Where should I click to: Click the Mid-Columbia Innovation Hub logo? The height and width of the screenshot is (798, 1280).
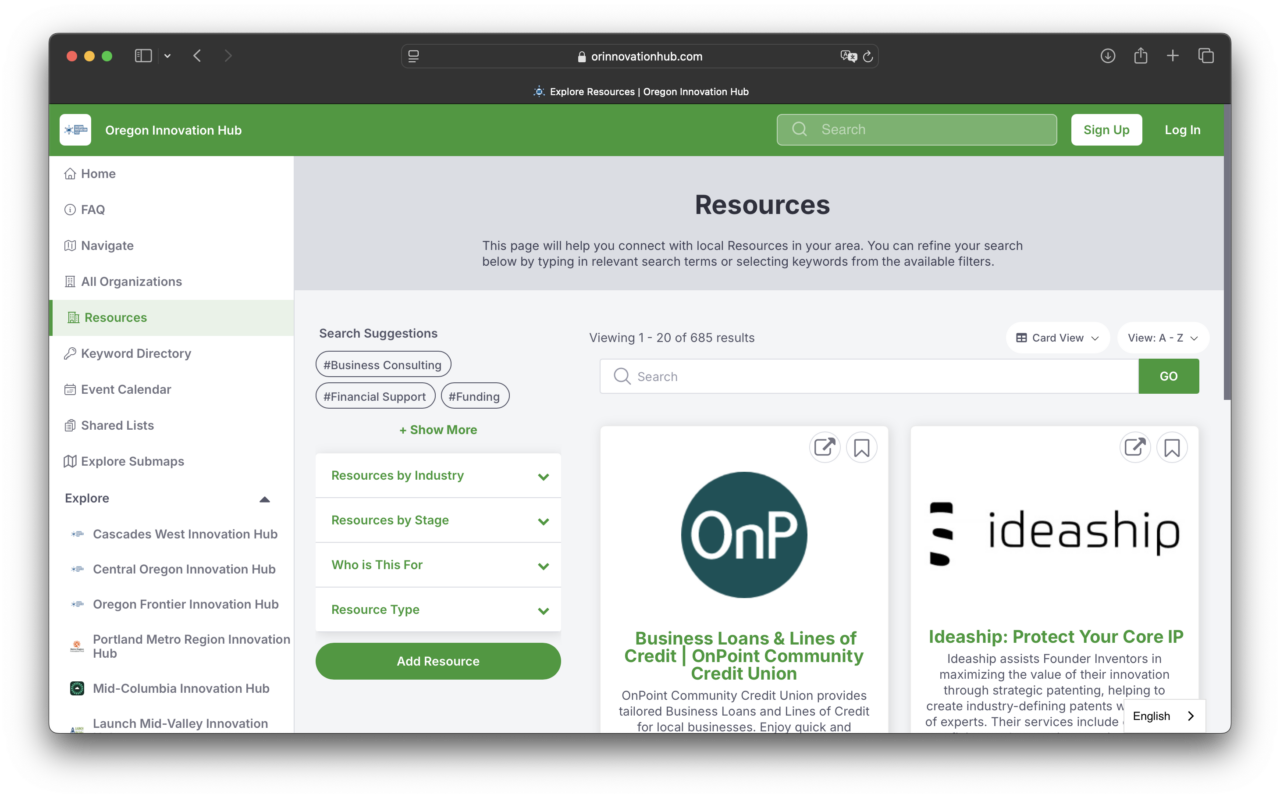(x=77, y=688)
